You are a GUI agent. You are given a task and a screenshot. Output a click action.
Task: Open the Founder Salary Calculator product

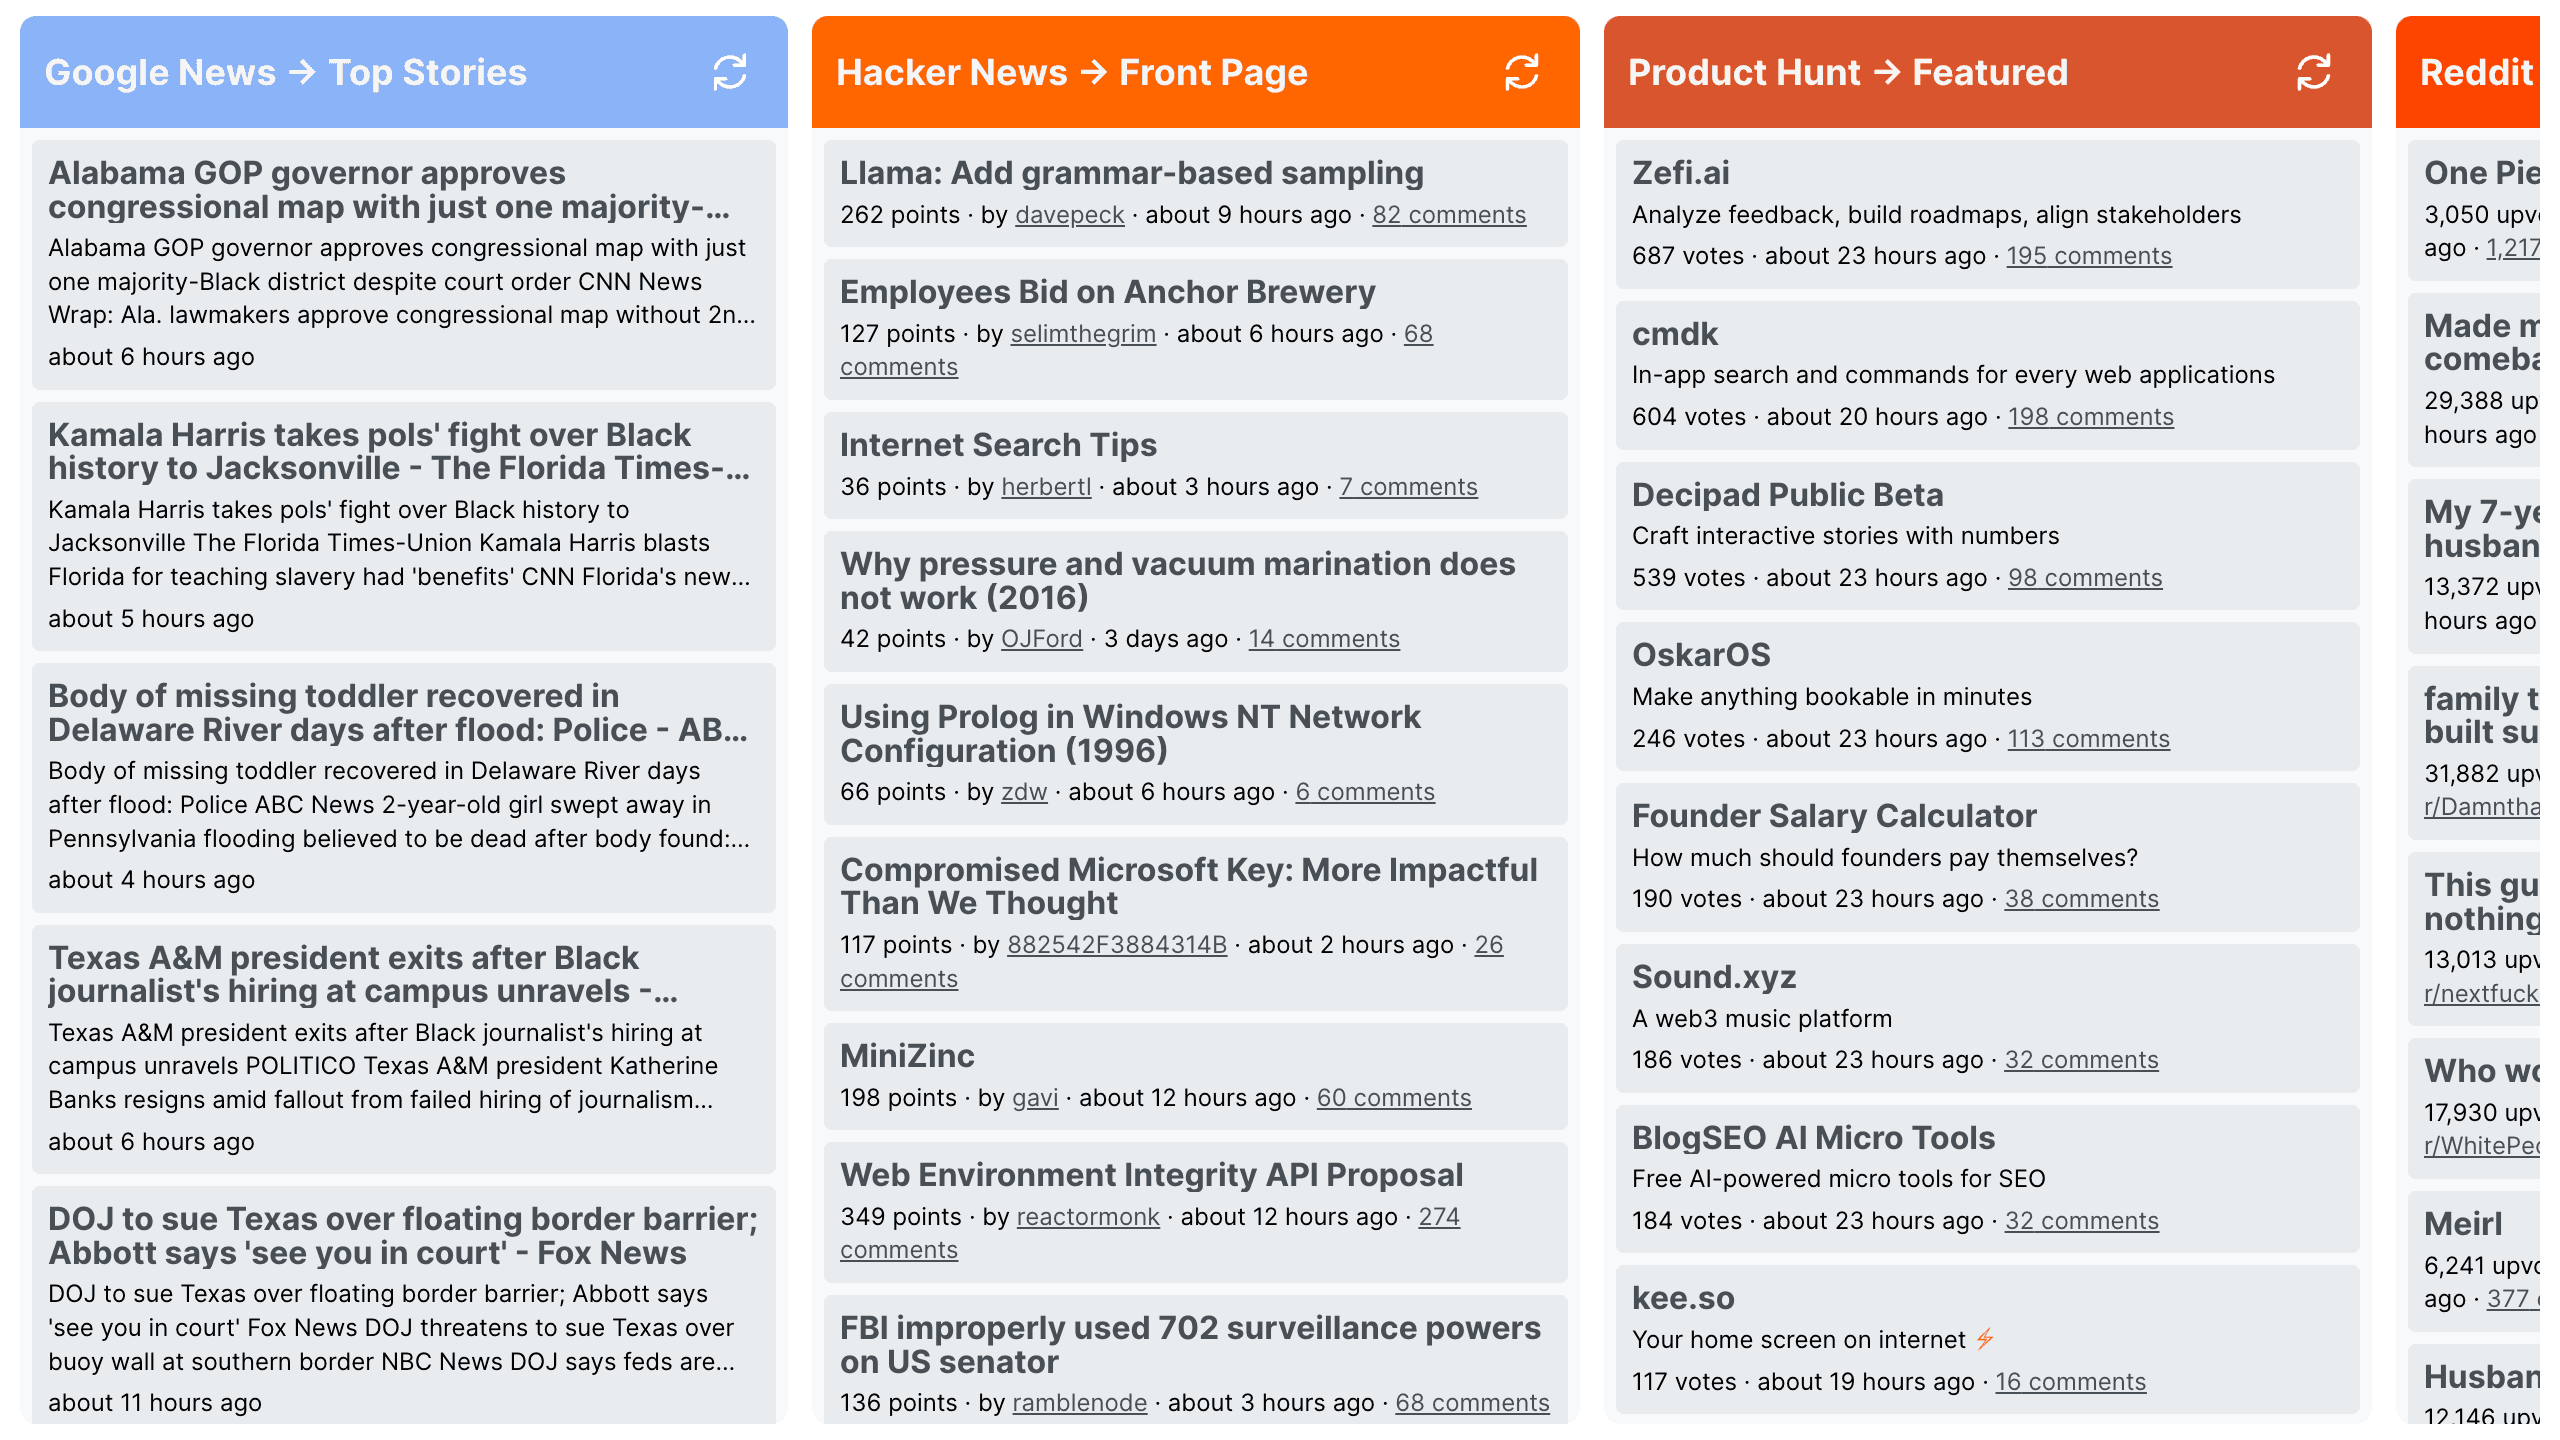click(1834, 816)
